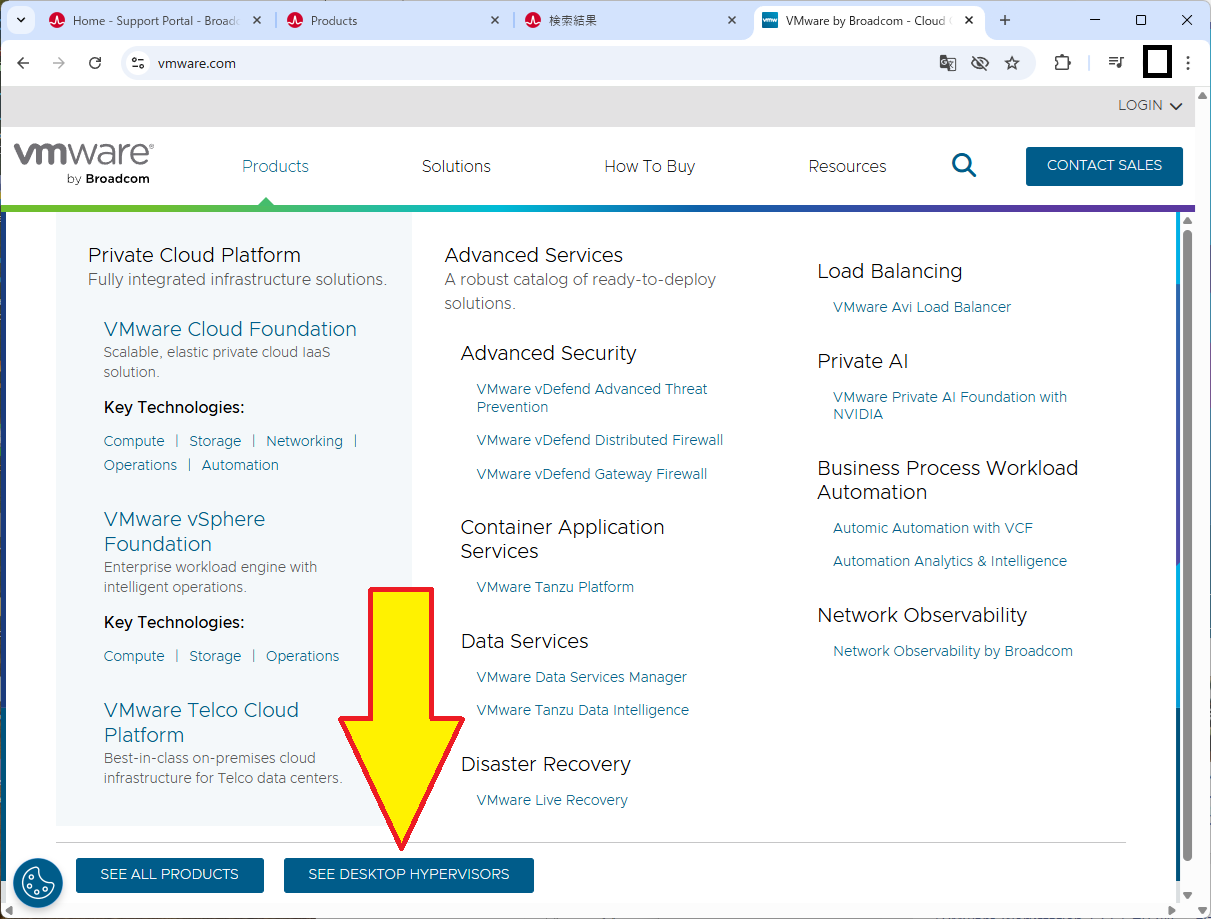The height and width of the screenshot is (919, 1211).
Task: Open the How To Buy menu
Action: 649,166
